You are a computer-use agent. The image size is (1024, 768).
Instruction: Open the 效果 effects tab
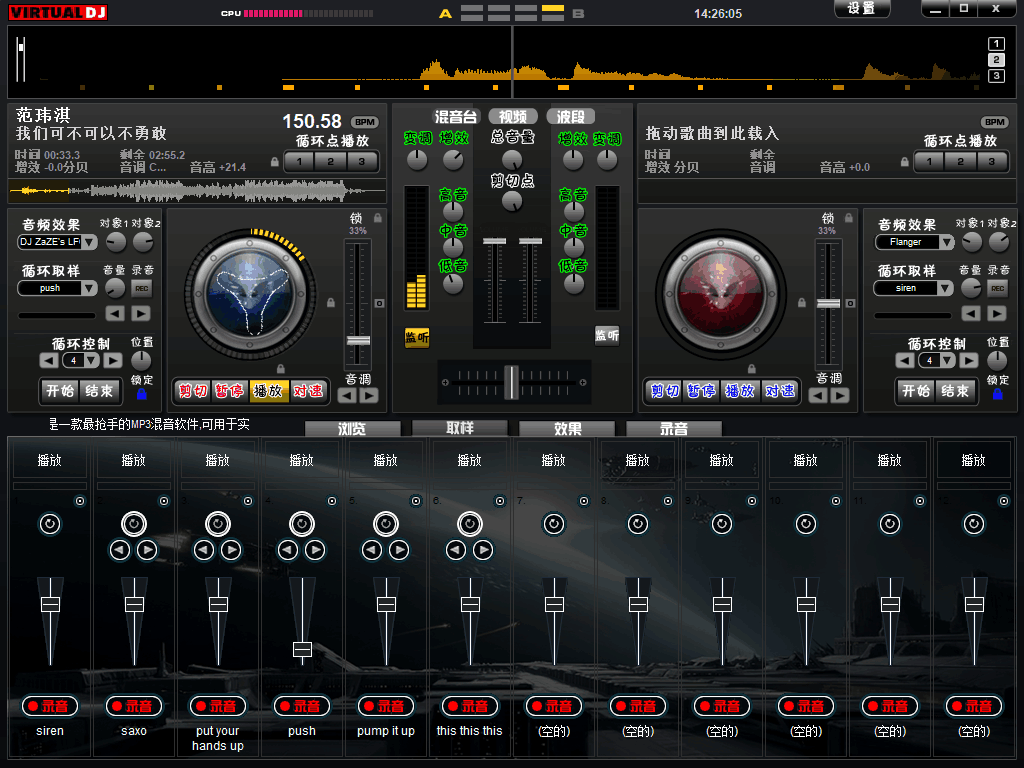click(567, 429)
